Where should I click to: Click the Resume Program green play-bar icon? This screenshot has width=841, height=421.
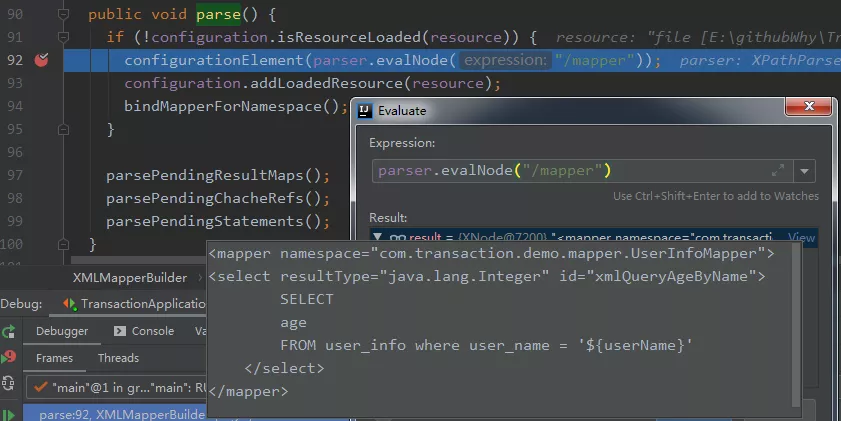[x=9, y=415]
